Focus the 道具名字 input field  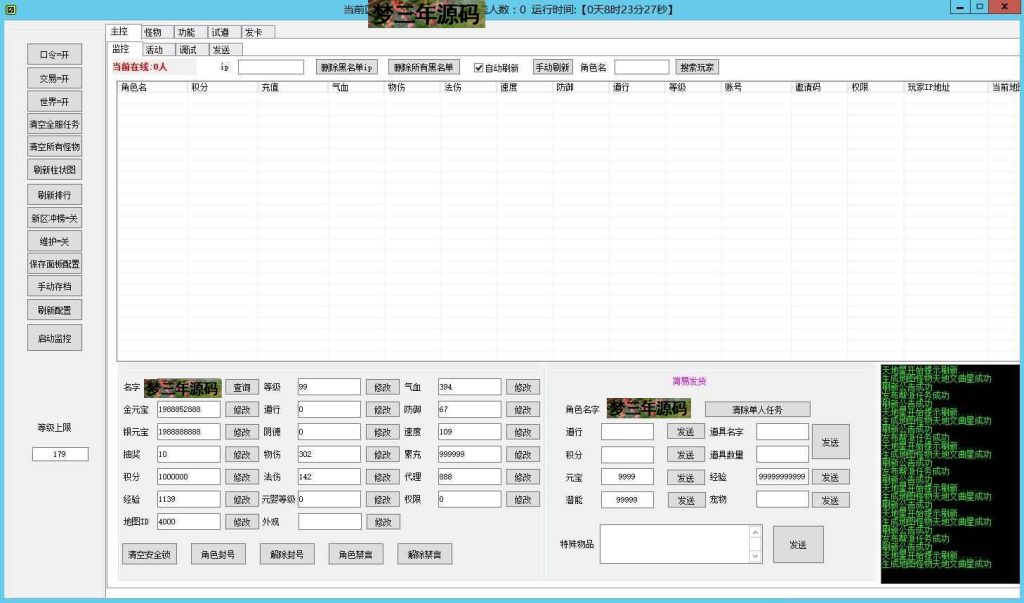coord(782,431)
